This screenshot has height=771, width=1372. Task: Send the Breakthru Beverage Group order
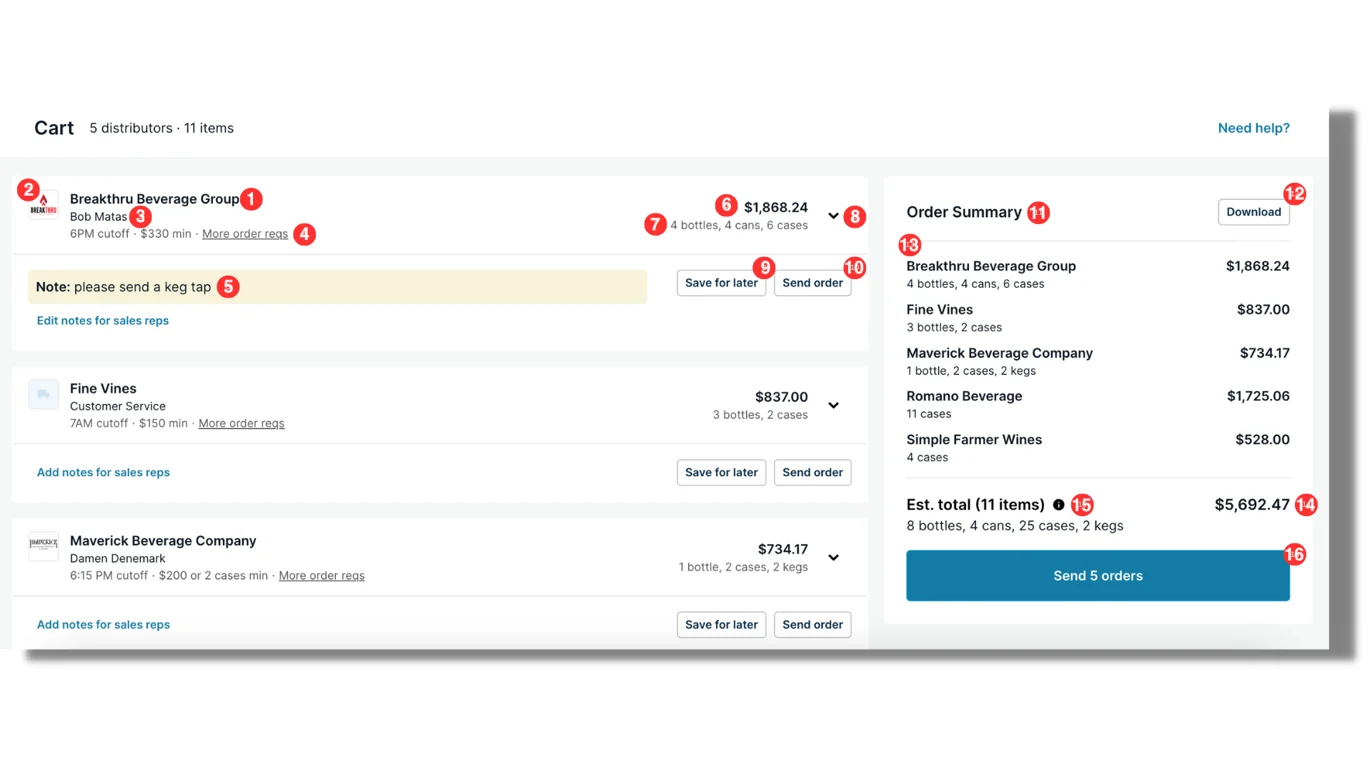[812, 282]
